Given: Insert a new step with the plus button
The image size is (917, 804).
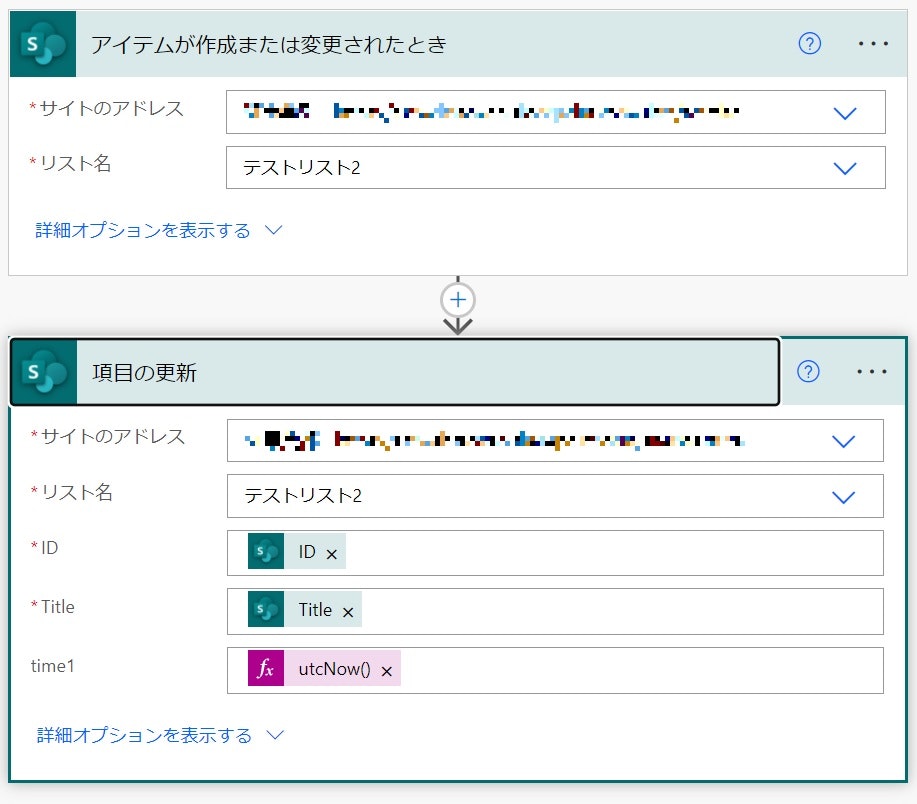Looking at the screenshot, I should pos(458,300).
